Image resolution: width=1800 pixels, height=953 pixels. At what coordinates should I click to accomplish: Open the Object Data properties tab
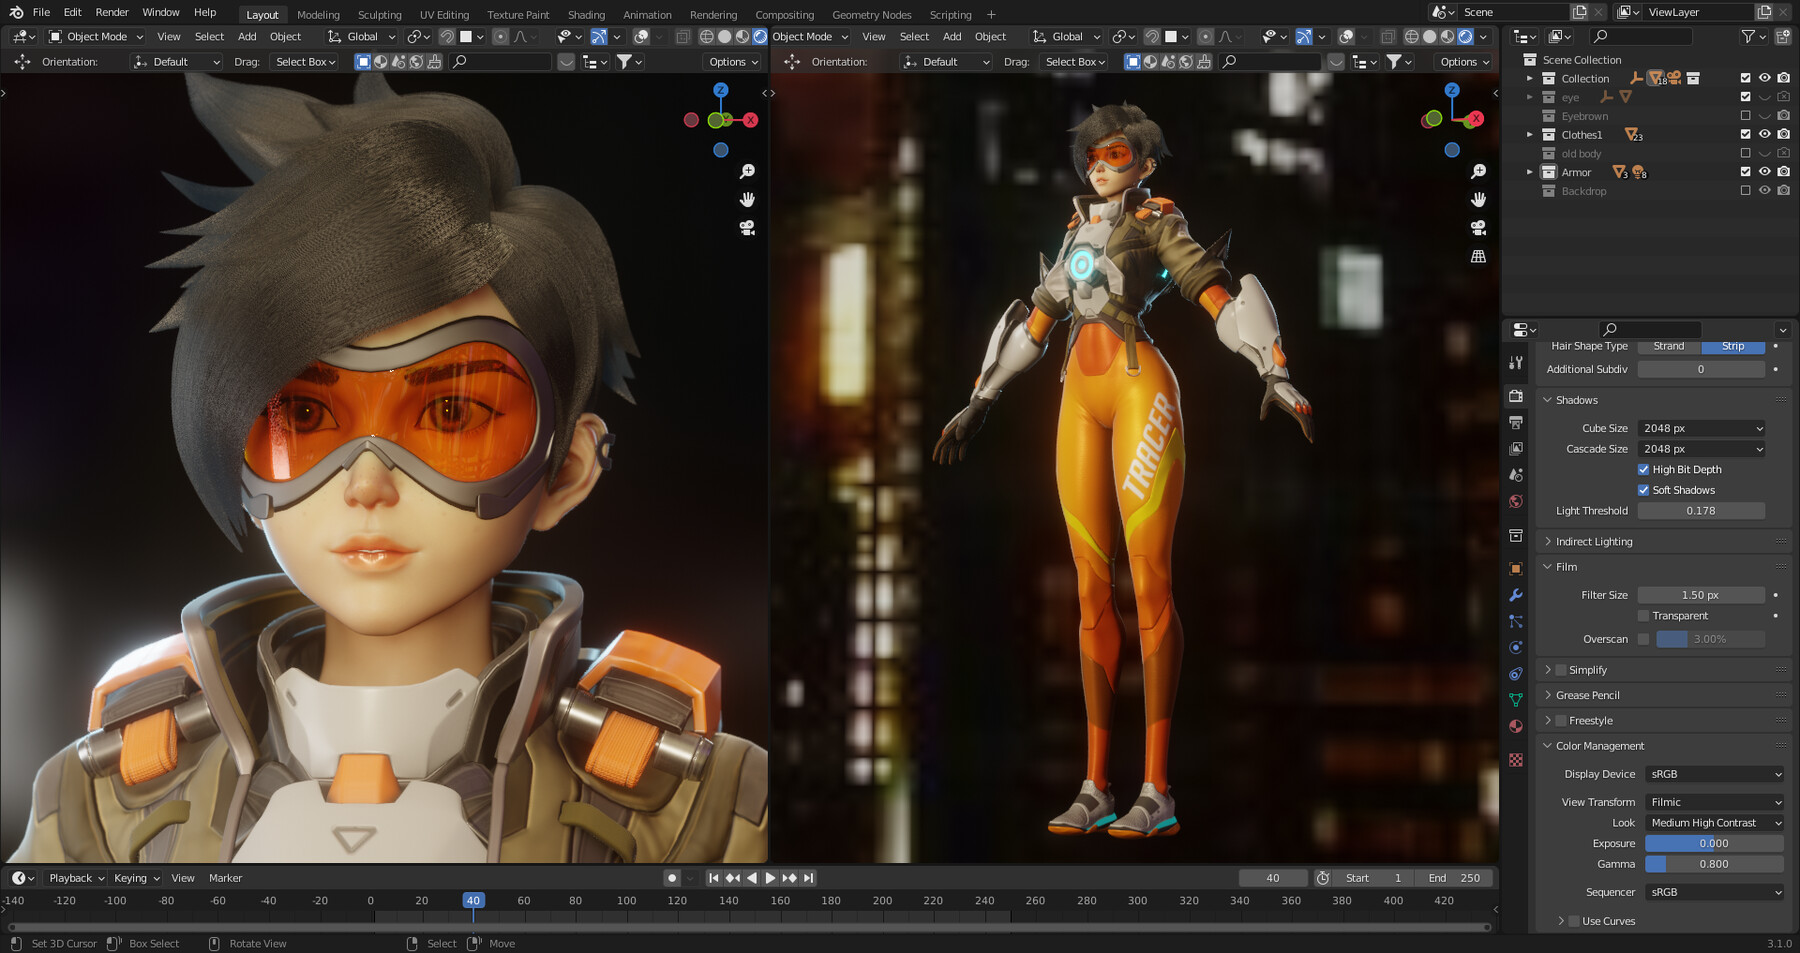pyautogui.click(x=1516, y=700)
